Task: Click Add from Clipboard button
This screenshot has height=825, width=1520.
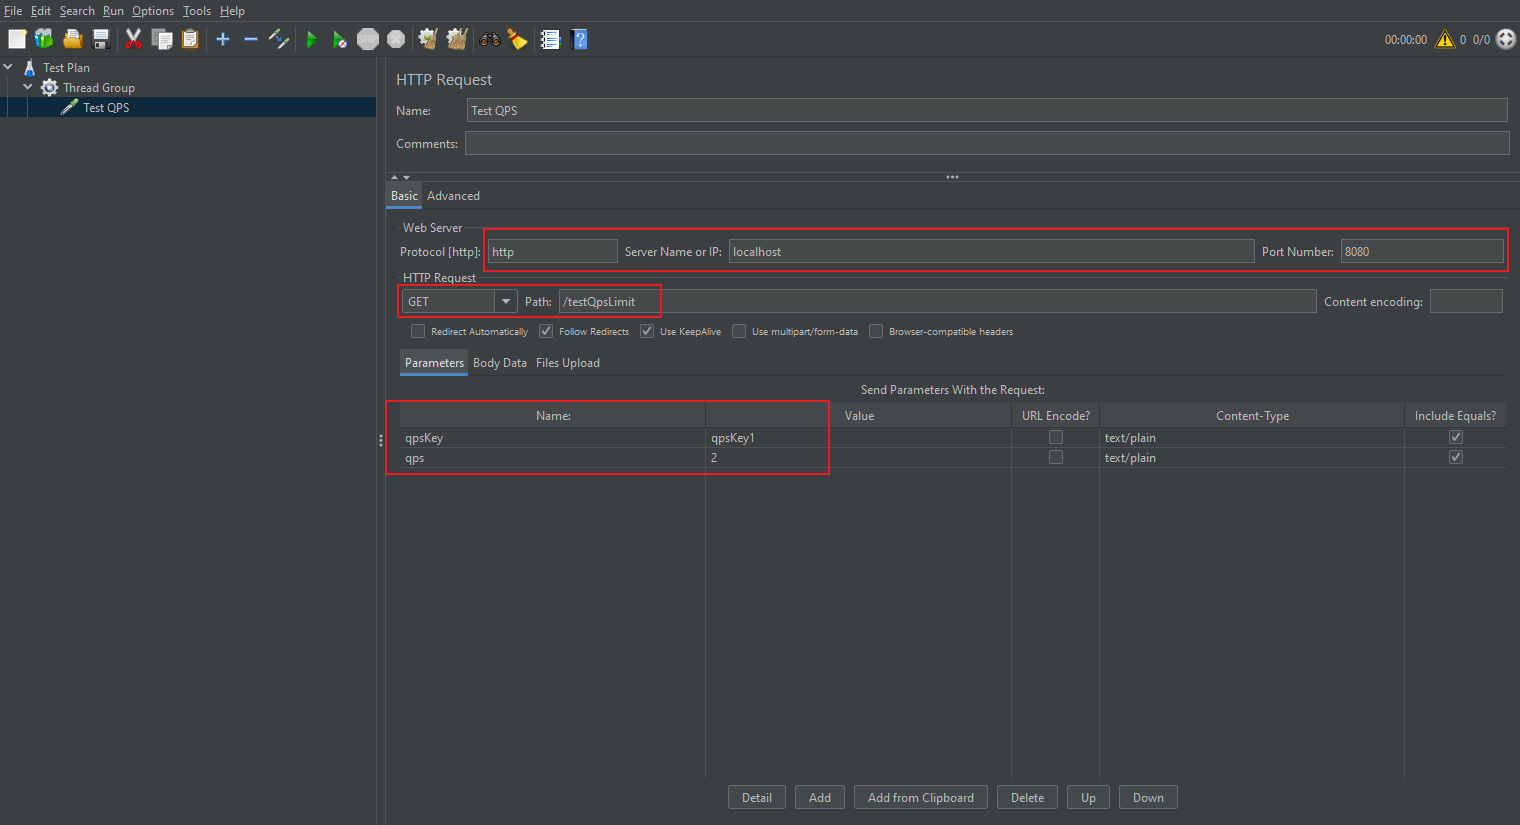Action: tap(921, 798)
